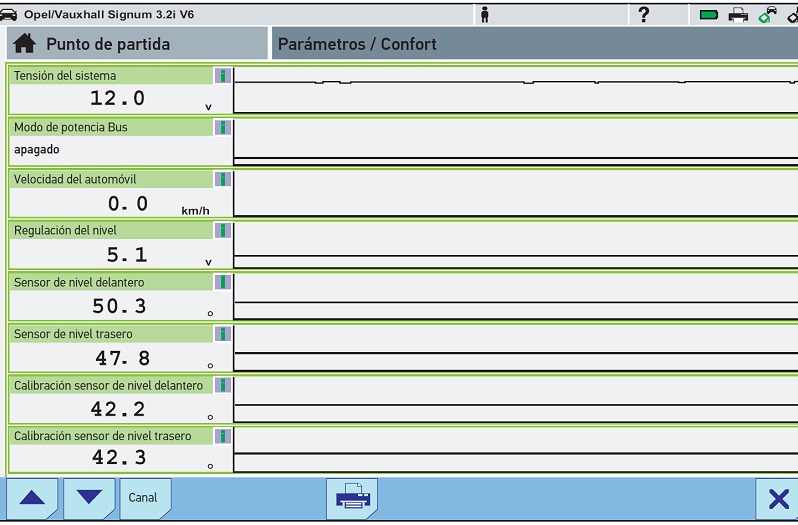Click the home icon next to Punto de partida

(x=26, y=44)
